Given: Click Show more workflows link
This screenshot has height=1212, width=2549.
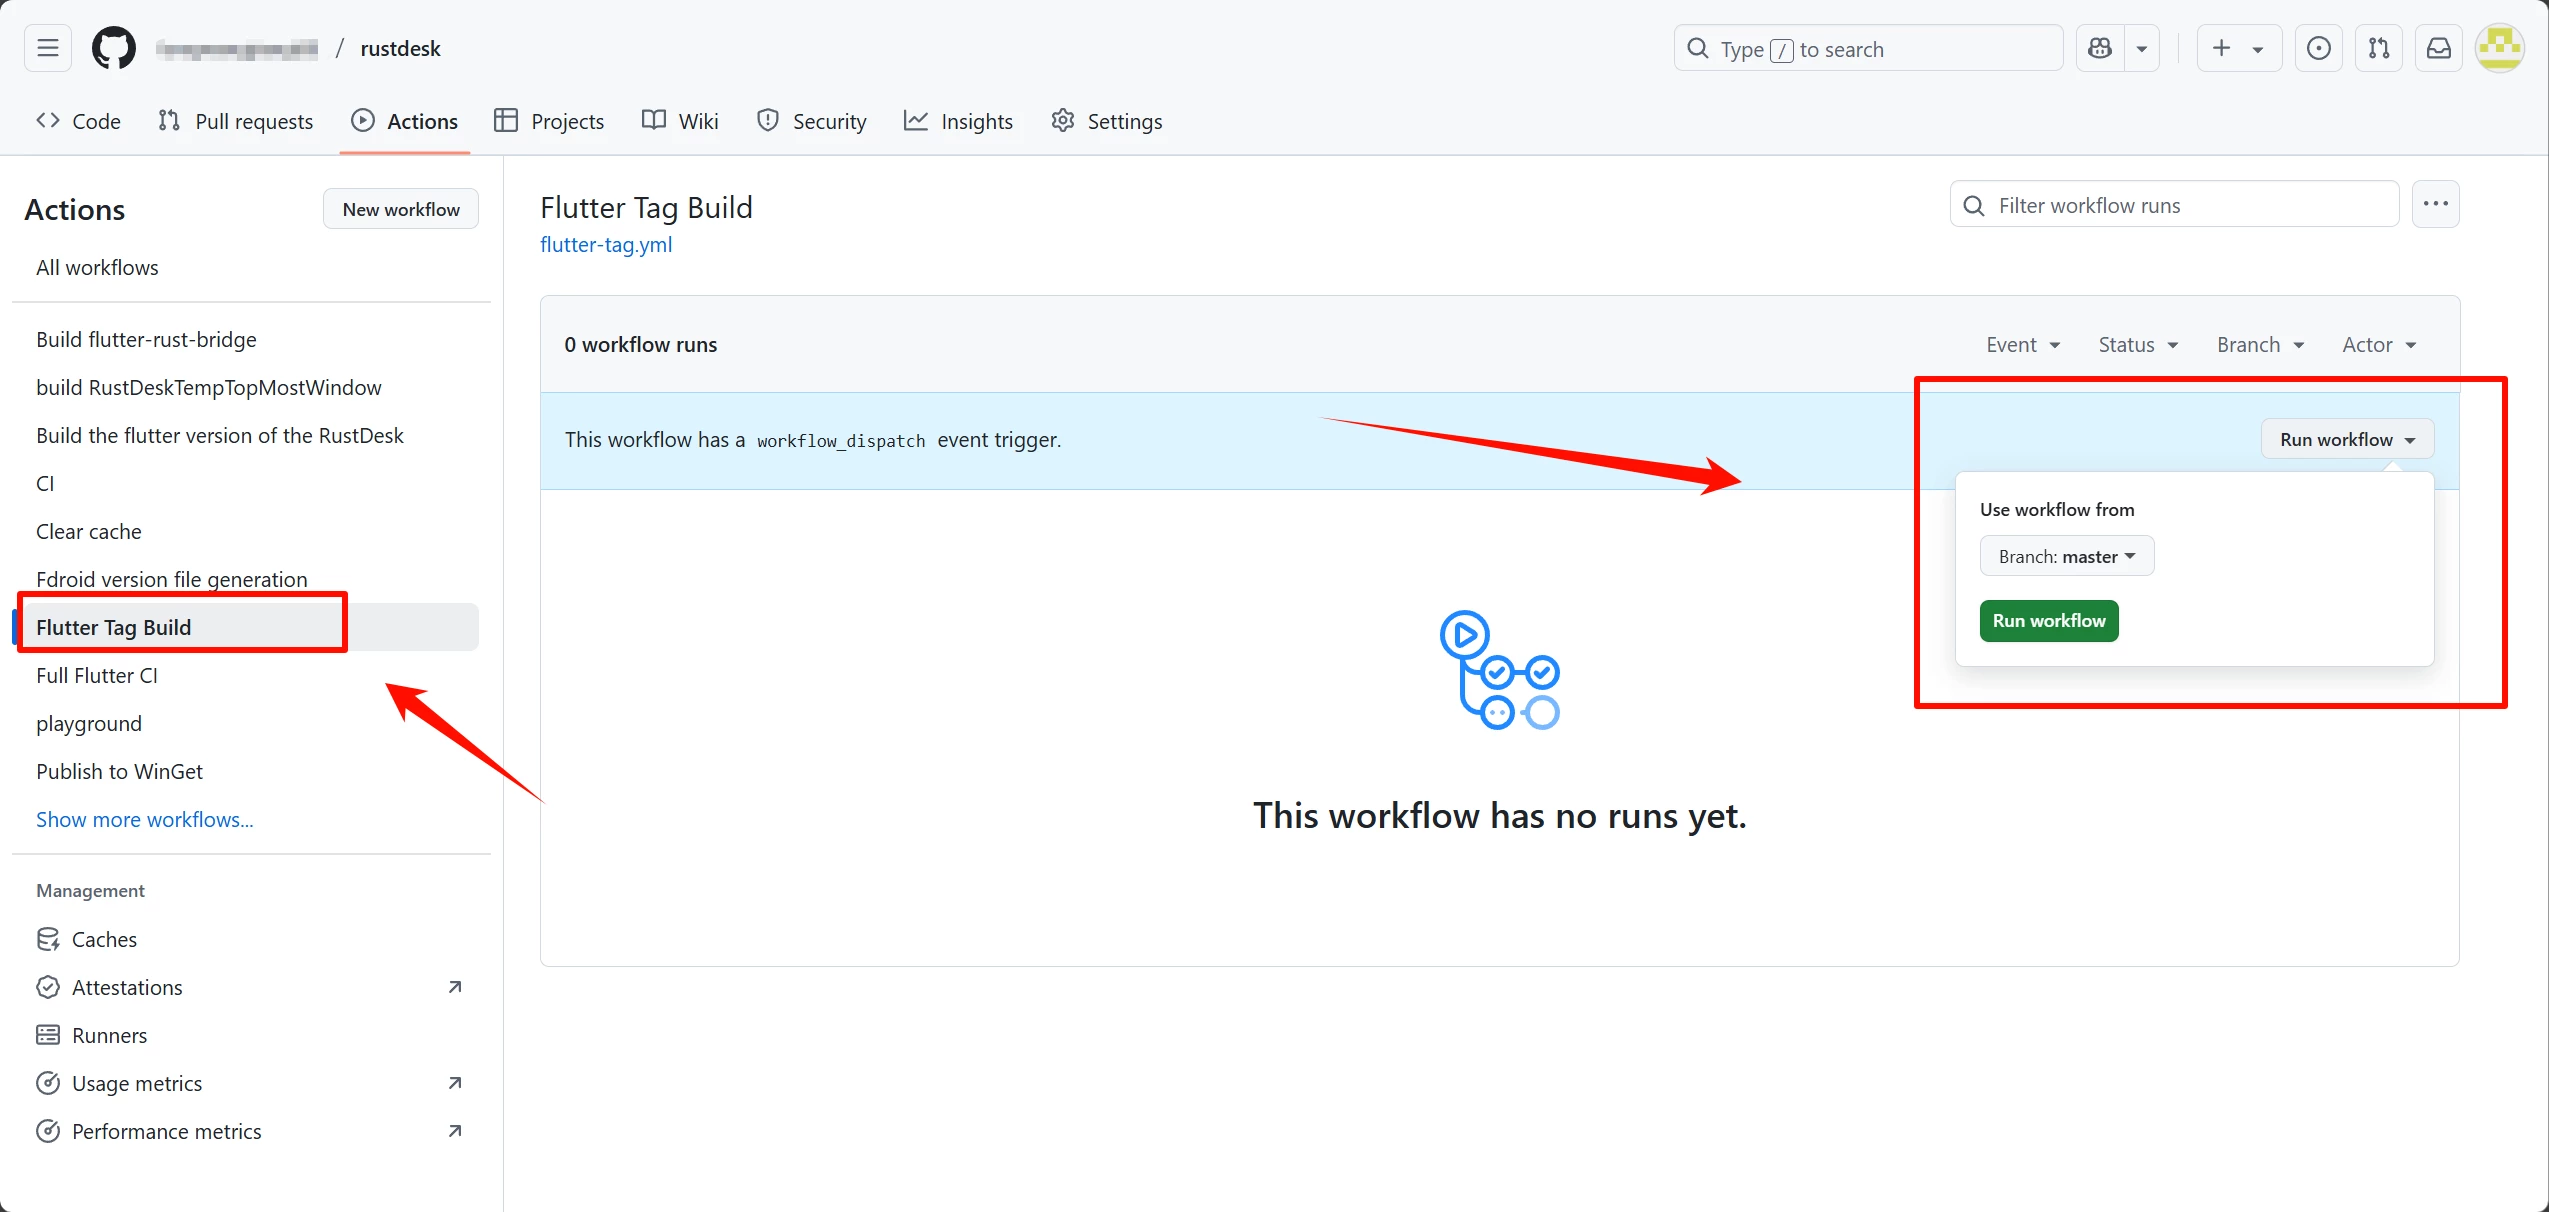Looking at the screenshot, I should pos(144,819).
